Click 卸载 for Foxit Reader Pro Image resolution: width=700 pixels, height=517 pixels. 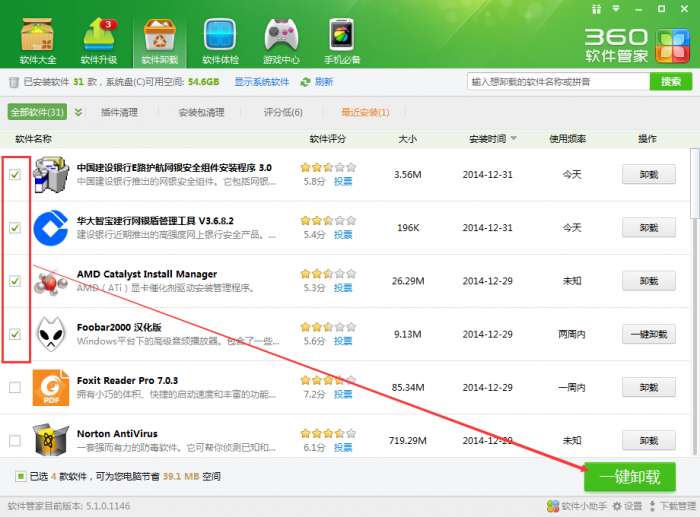click(649, 388)
